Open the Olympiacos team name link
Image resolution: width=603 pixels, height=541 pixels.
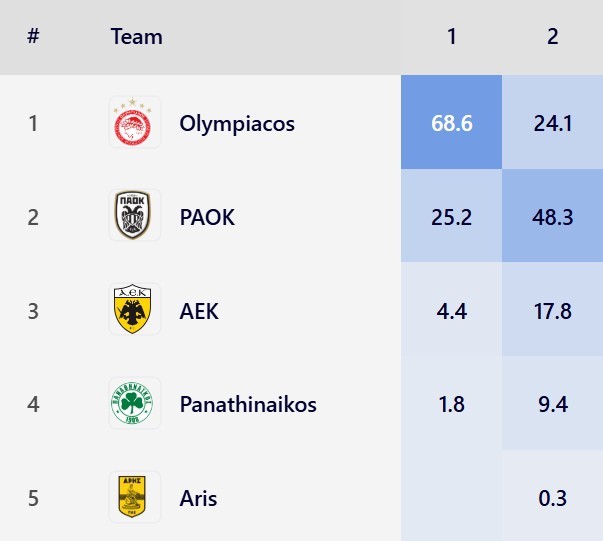(237, 124)
